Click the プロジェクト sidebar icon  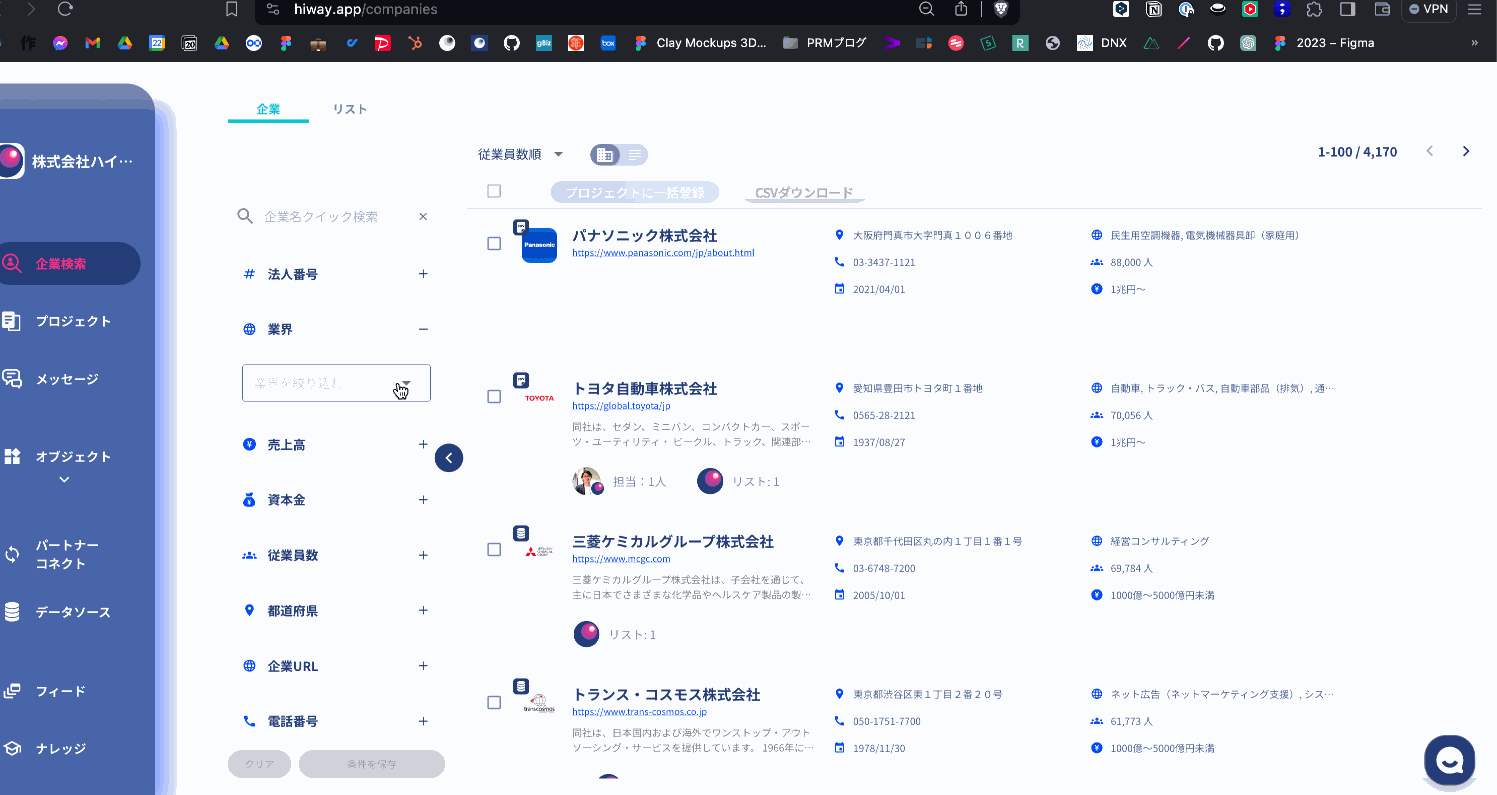pos(11,321)
